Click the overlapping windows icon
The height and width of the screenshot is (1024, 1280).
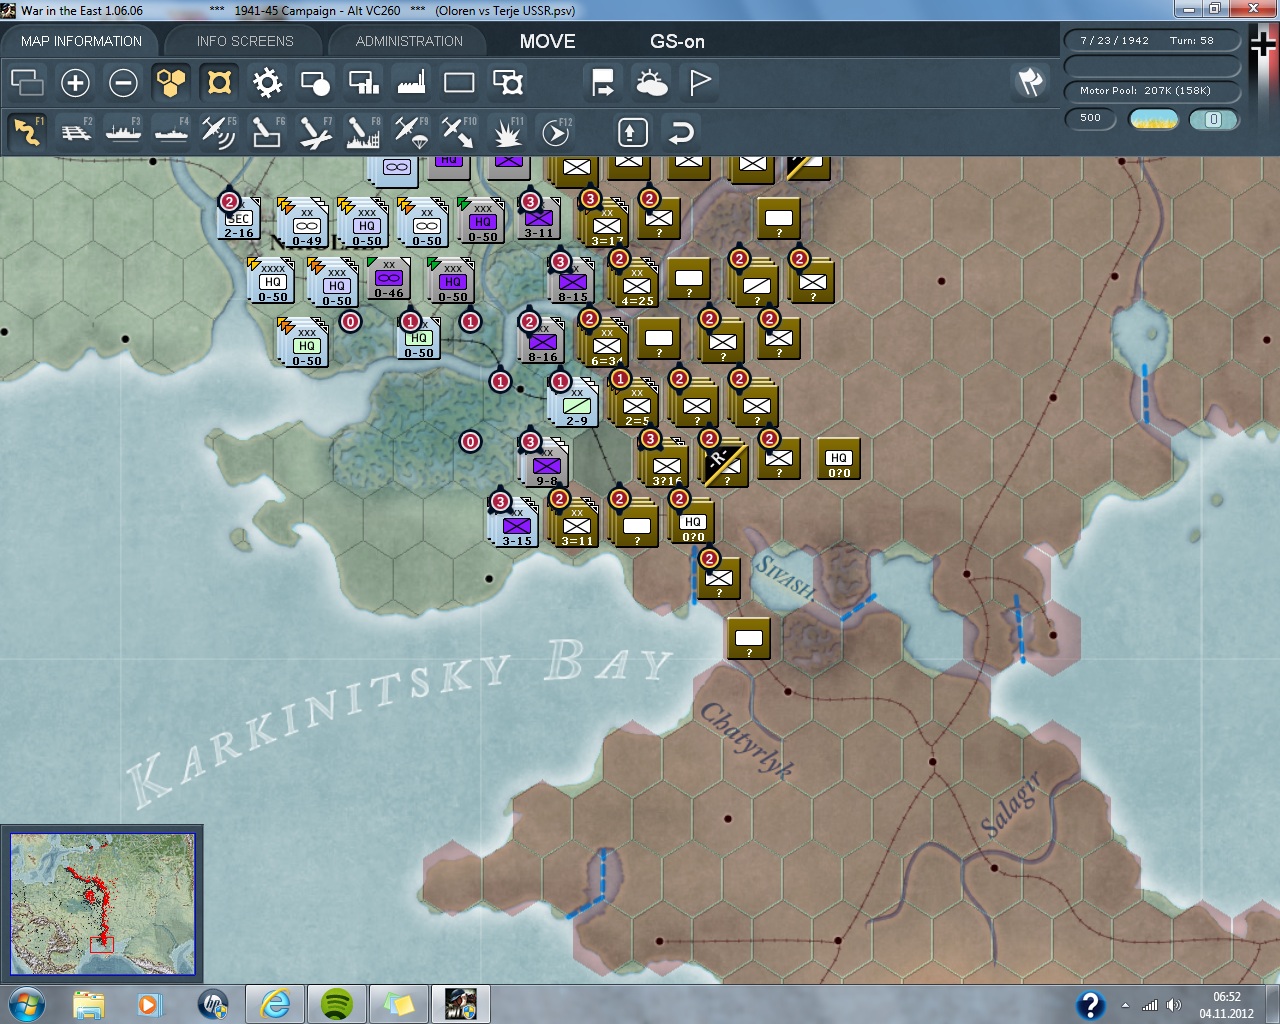(27, 82)
